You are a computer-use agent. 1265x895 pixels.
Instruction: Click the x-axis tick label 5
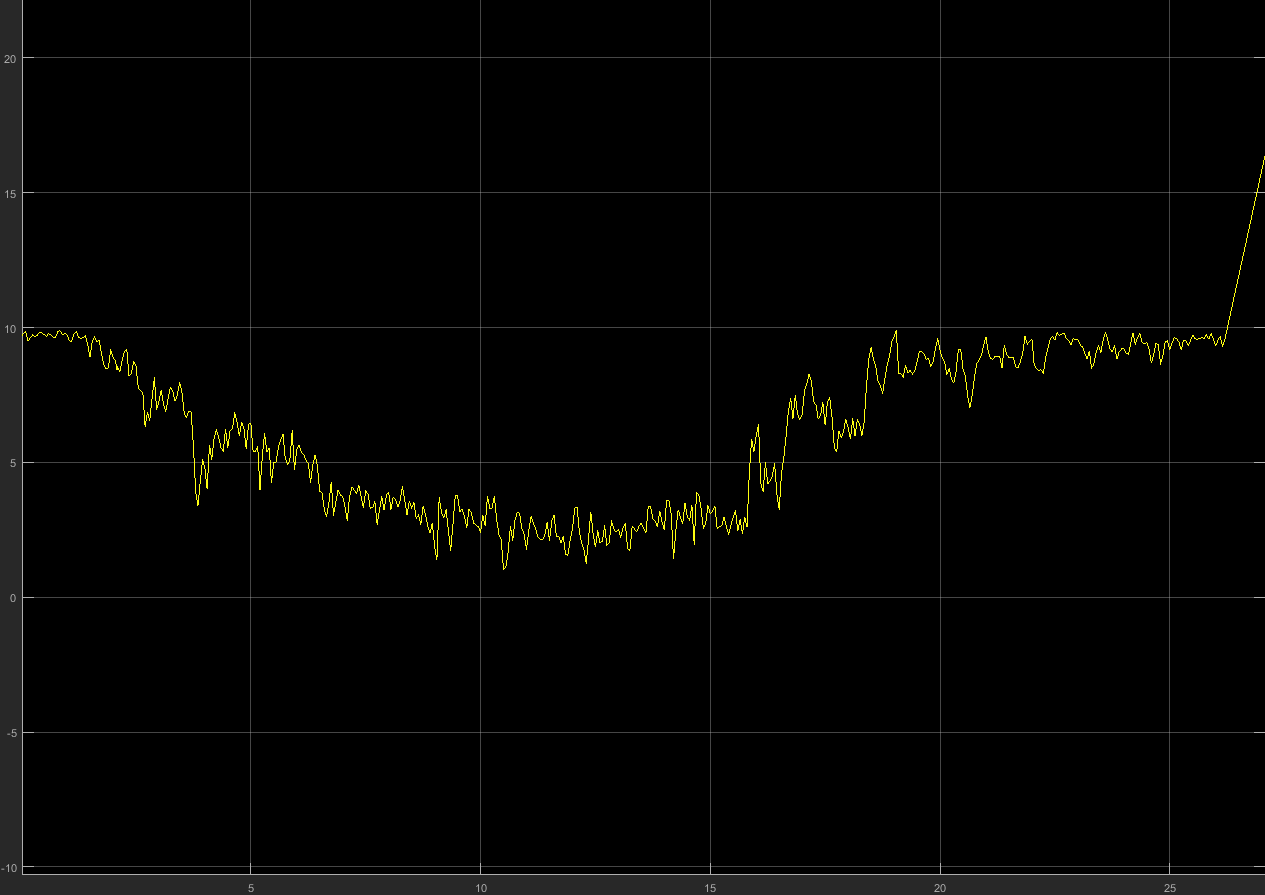coord(251,887)
